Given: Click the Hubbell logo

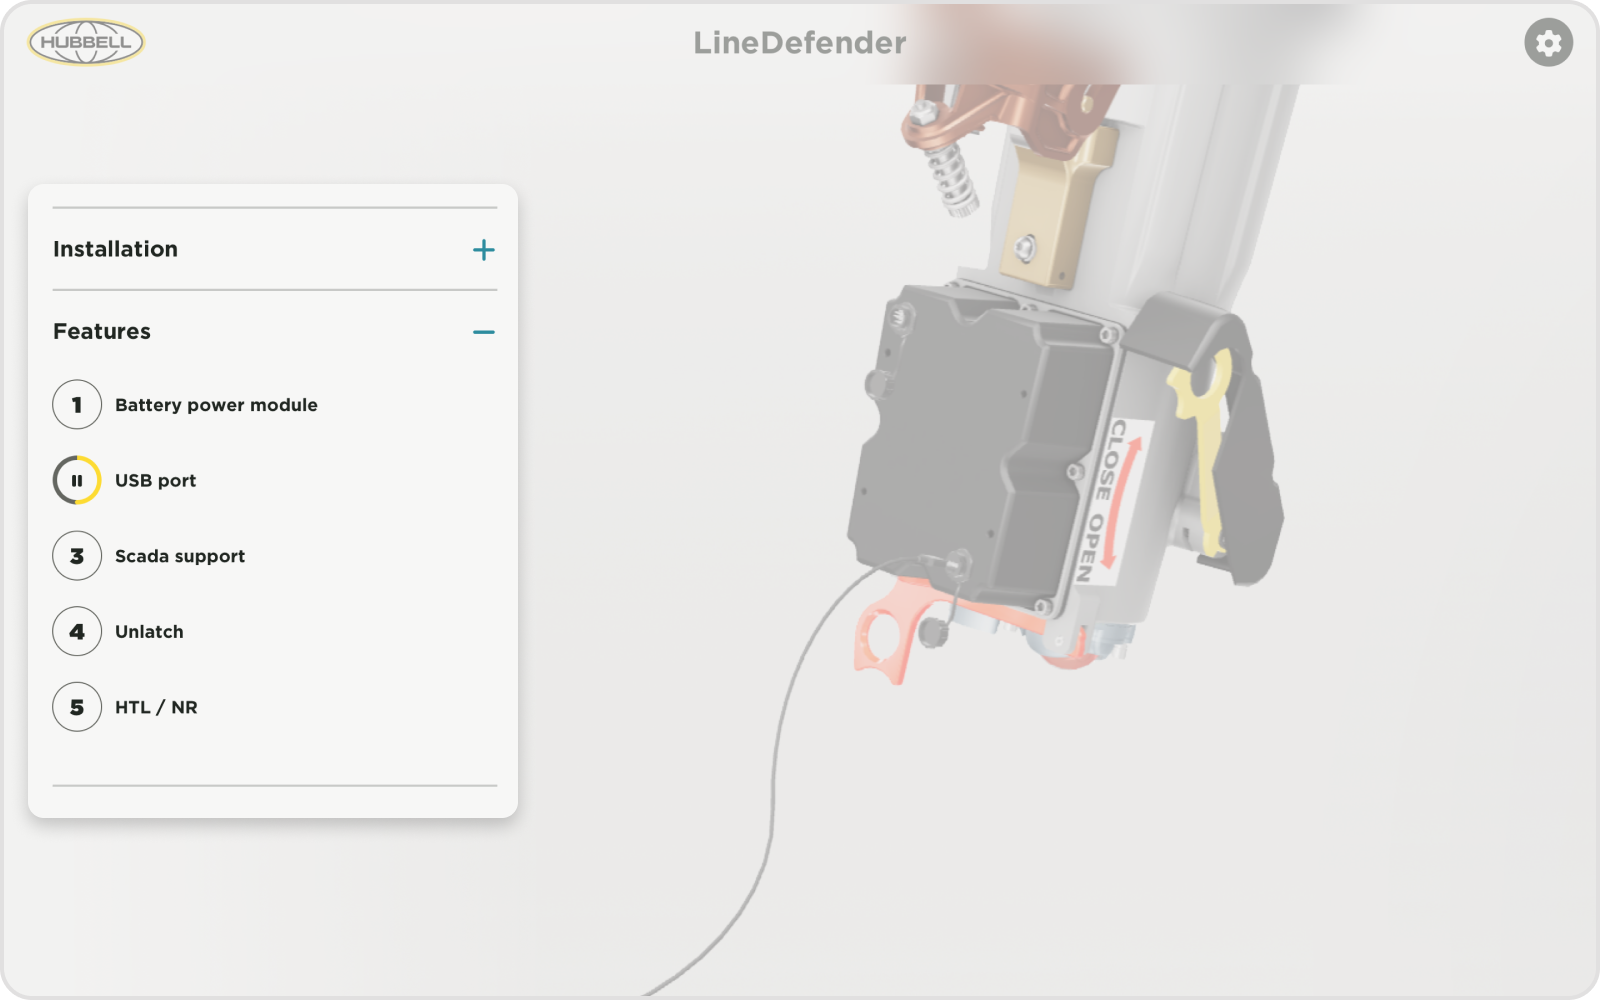Looking at the screenshot, I should pos(87,42).
